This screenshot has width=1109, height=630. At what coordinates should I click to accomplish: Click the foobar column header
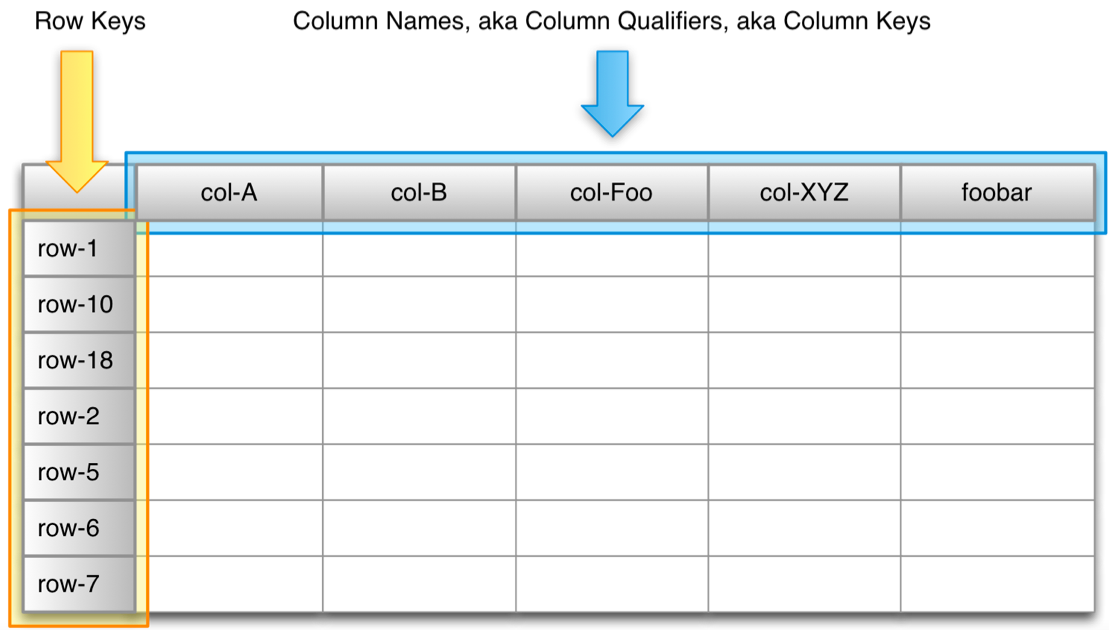pyautogui.click(x=996, y=192)
